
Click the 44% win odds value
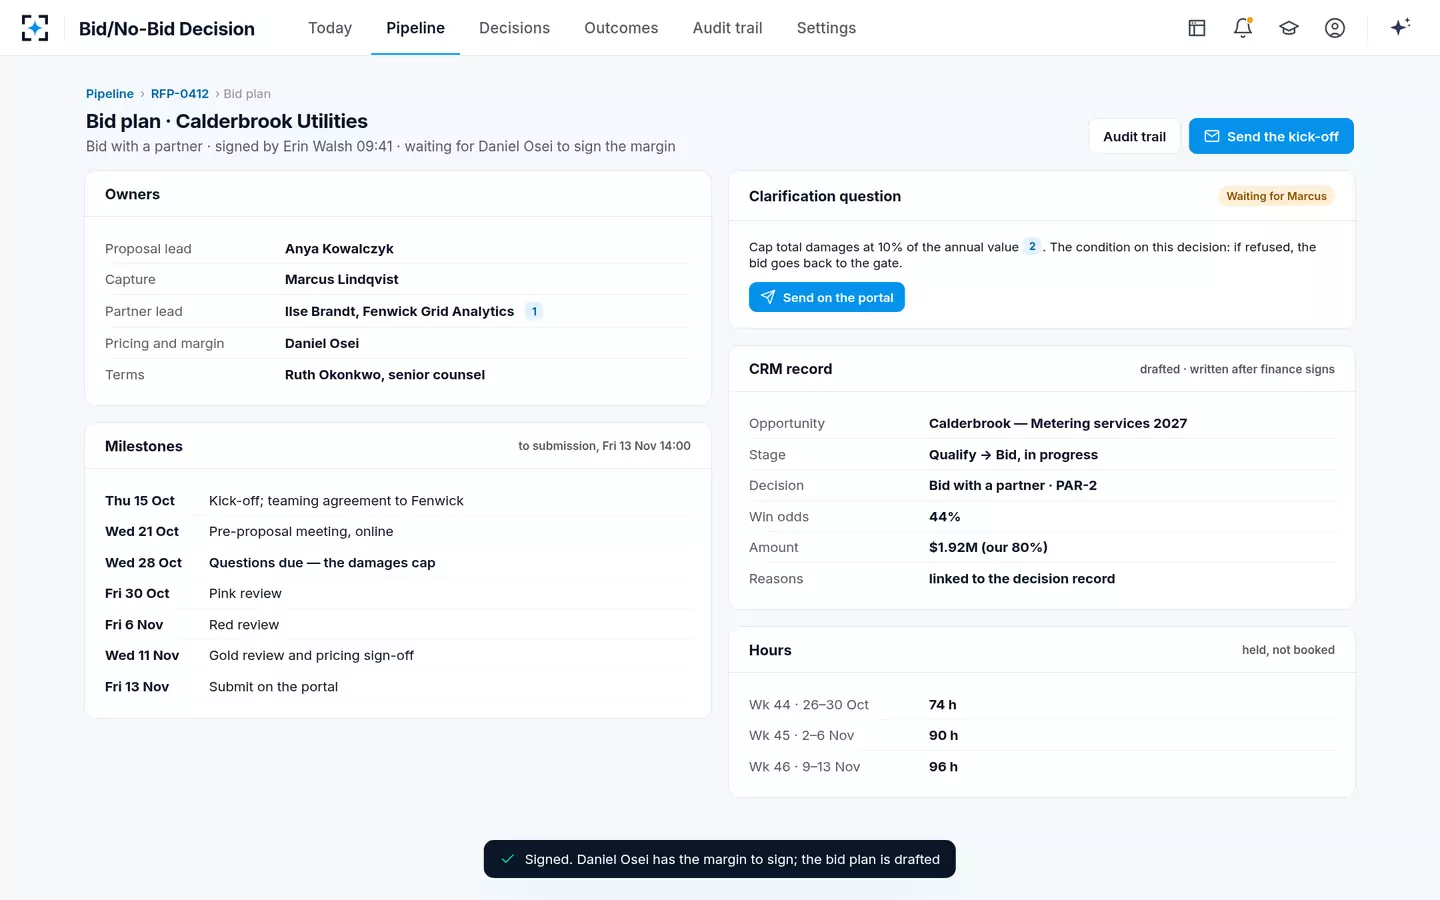(944, 517)
